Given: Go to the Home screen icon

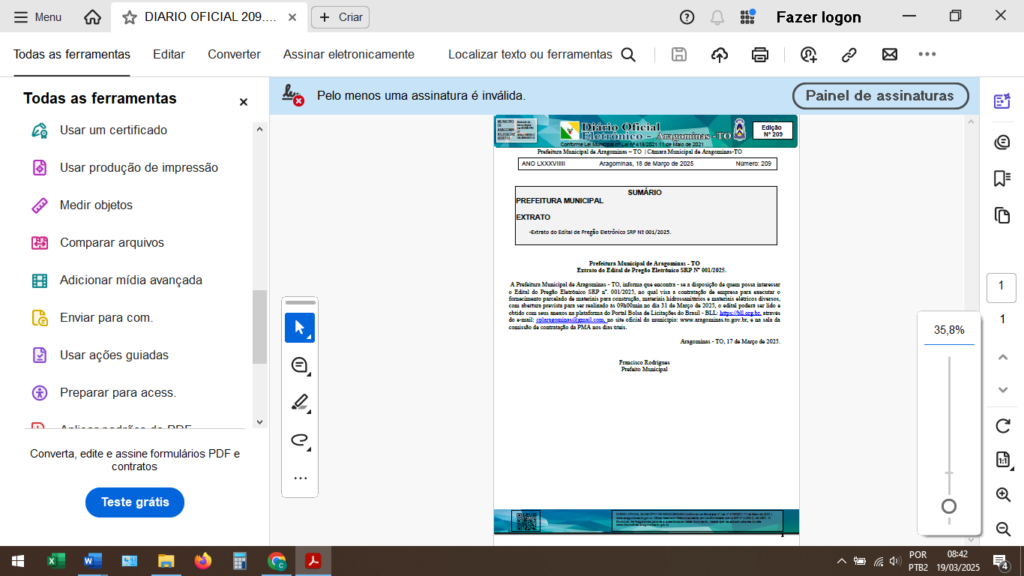Looking at the screenshot, I should [93, 17].
